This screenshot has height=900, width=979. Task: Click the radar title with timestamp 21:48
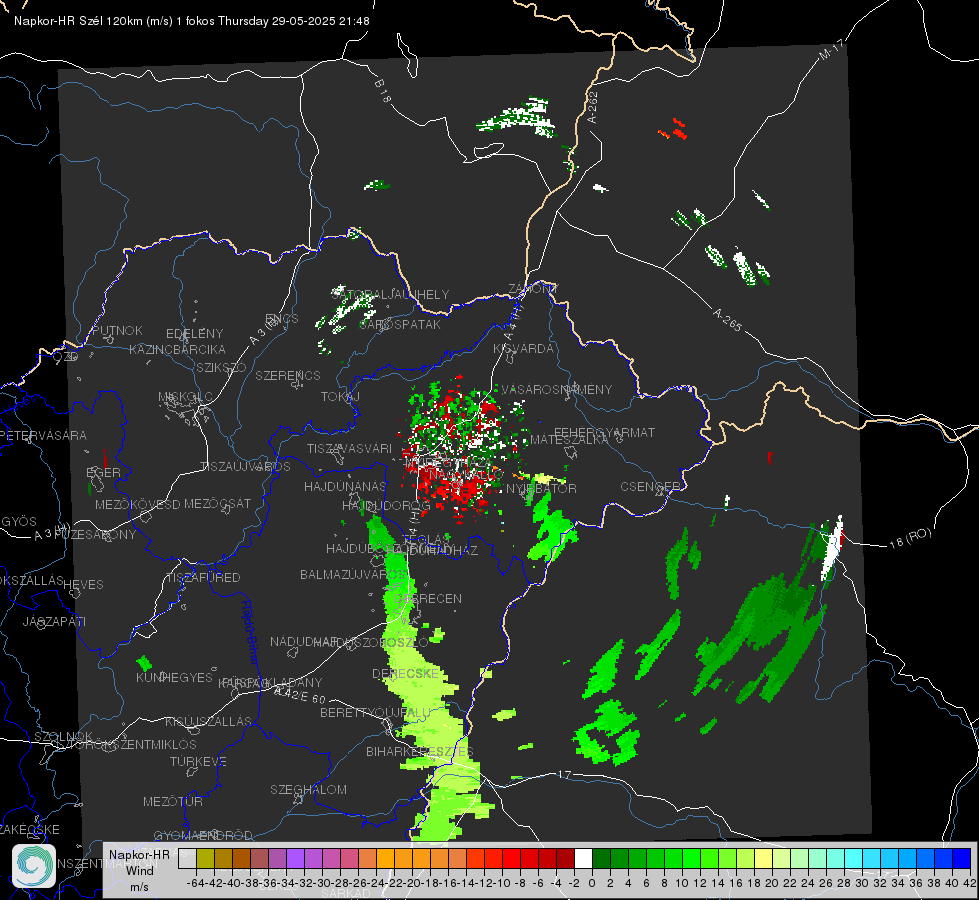click(x=192, y=21)
